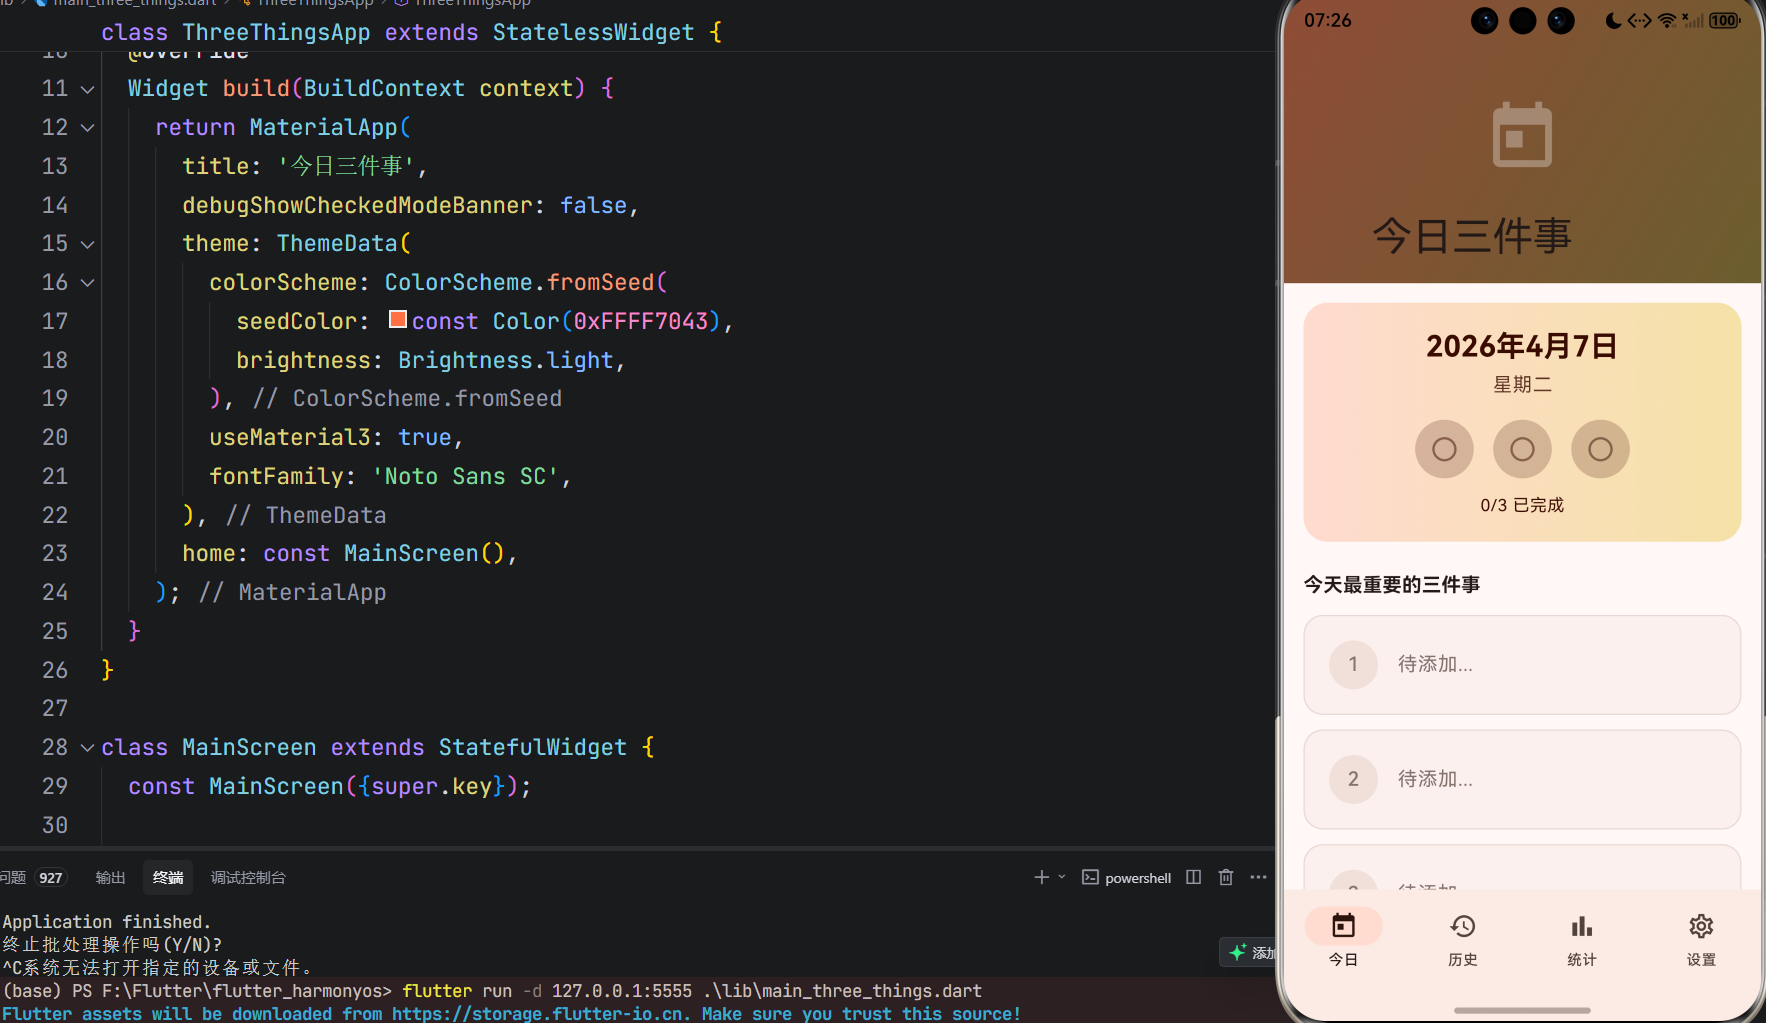
Task: Open the 历史 history tab in the phone app
Action: (1463, 938)
